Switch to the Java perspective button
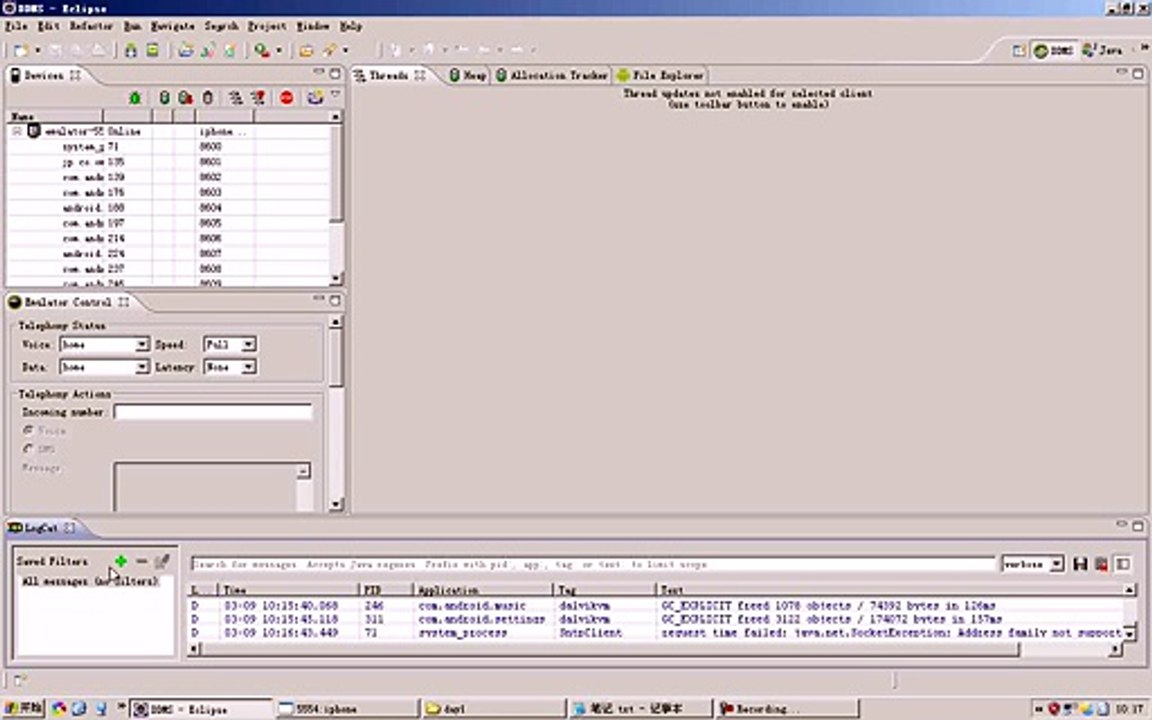Image resolution: width=1152 pixels, height=720 pixels. (1102, 50)
